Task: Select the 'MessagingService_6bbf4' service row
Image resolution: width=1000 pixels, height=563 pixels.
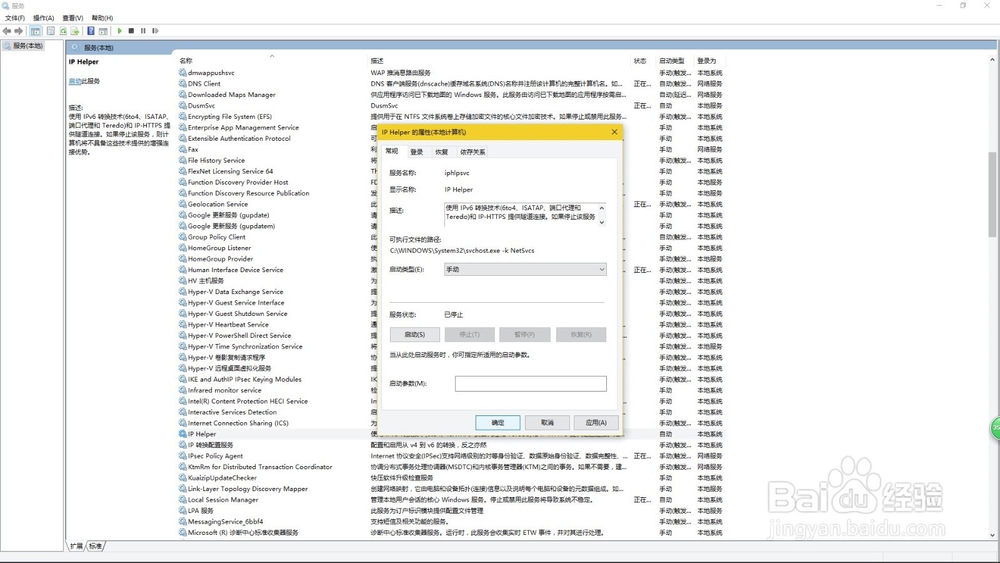Action: 452,522
